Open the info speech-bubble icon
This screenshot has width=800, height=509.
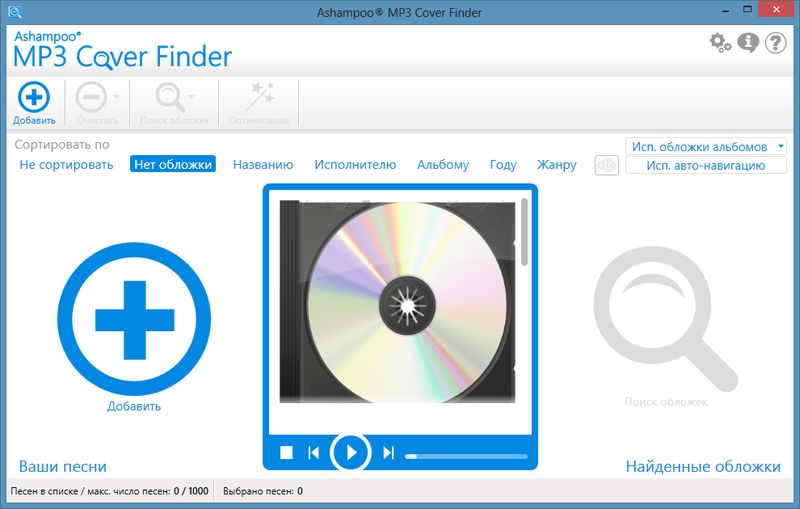pyautogui.click(x=748, y=42)
